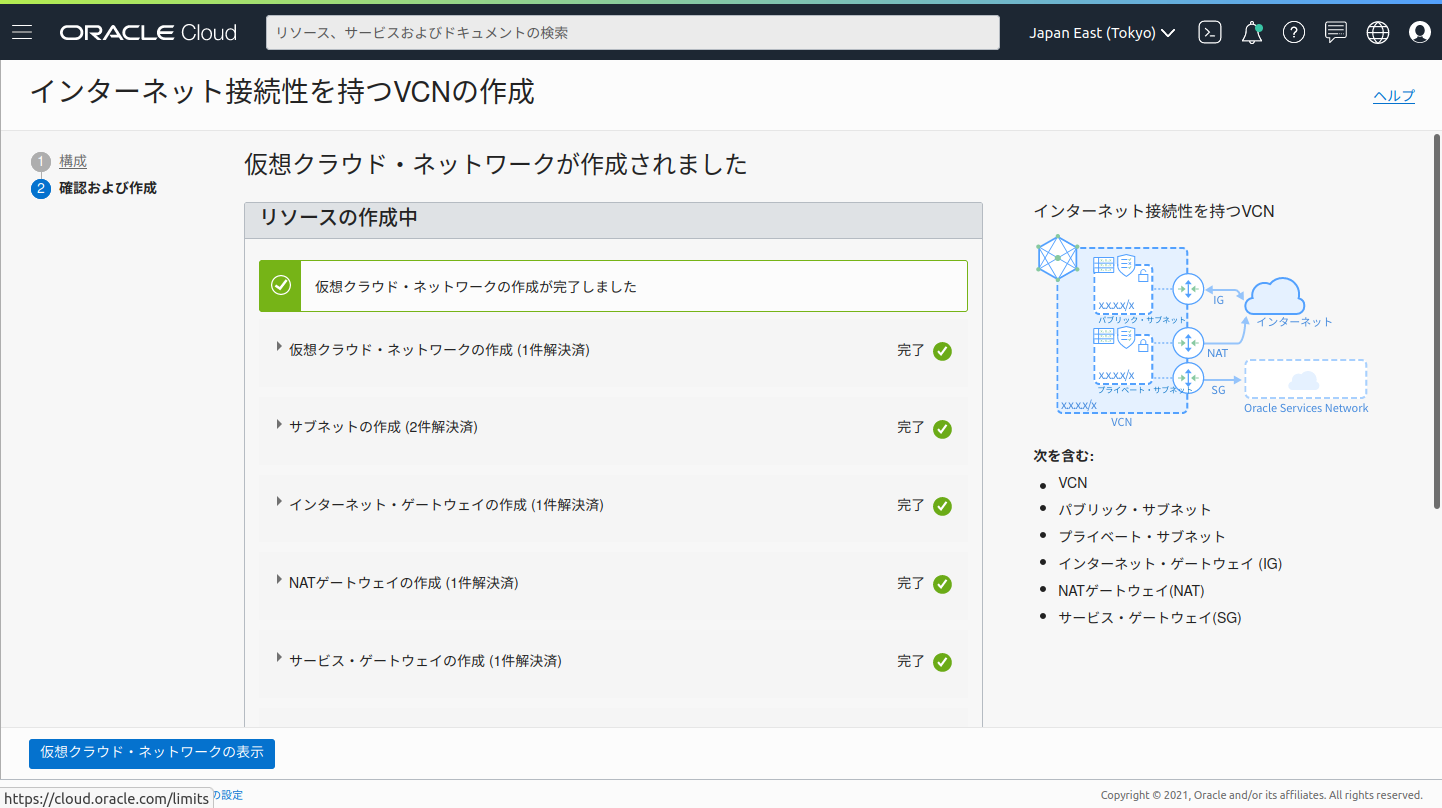1442x808 pixels.
Task: Click サービス・ゲートウェイ(SG) list item
Action: click(x=1149, y=618)
